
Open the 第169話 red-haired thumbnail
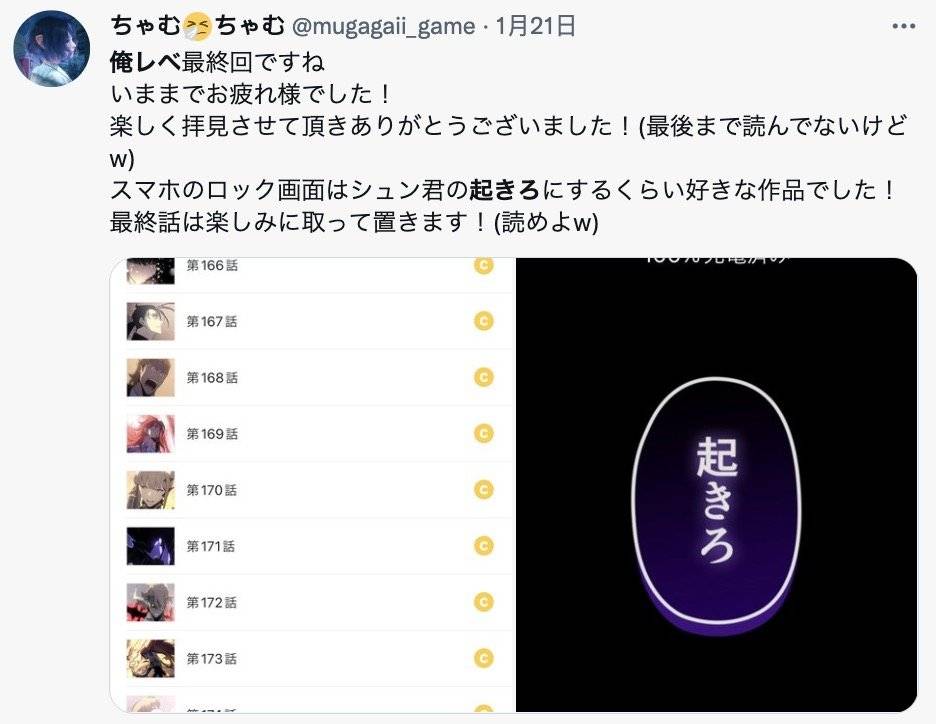(x=150, y=433)
